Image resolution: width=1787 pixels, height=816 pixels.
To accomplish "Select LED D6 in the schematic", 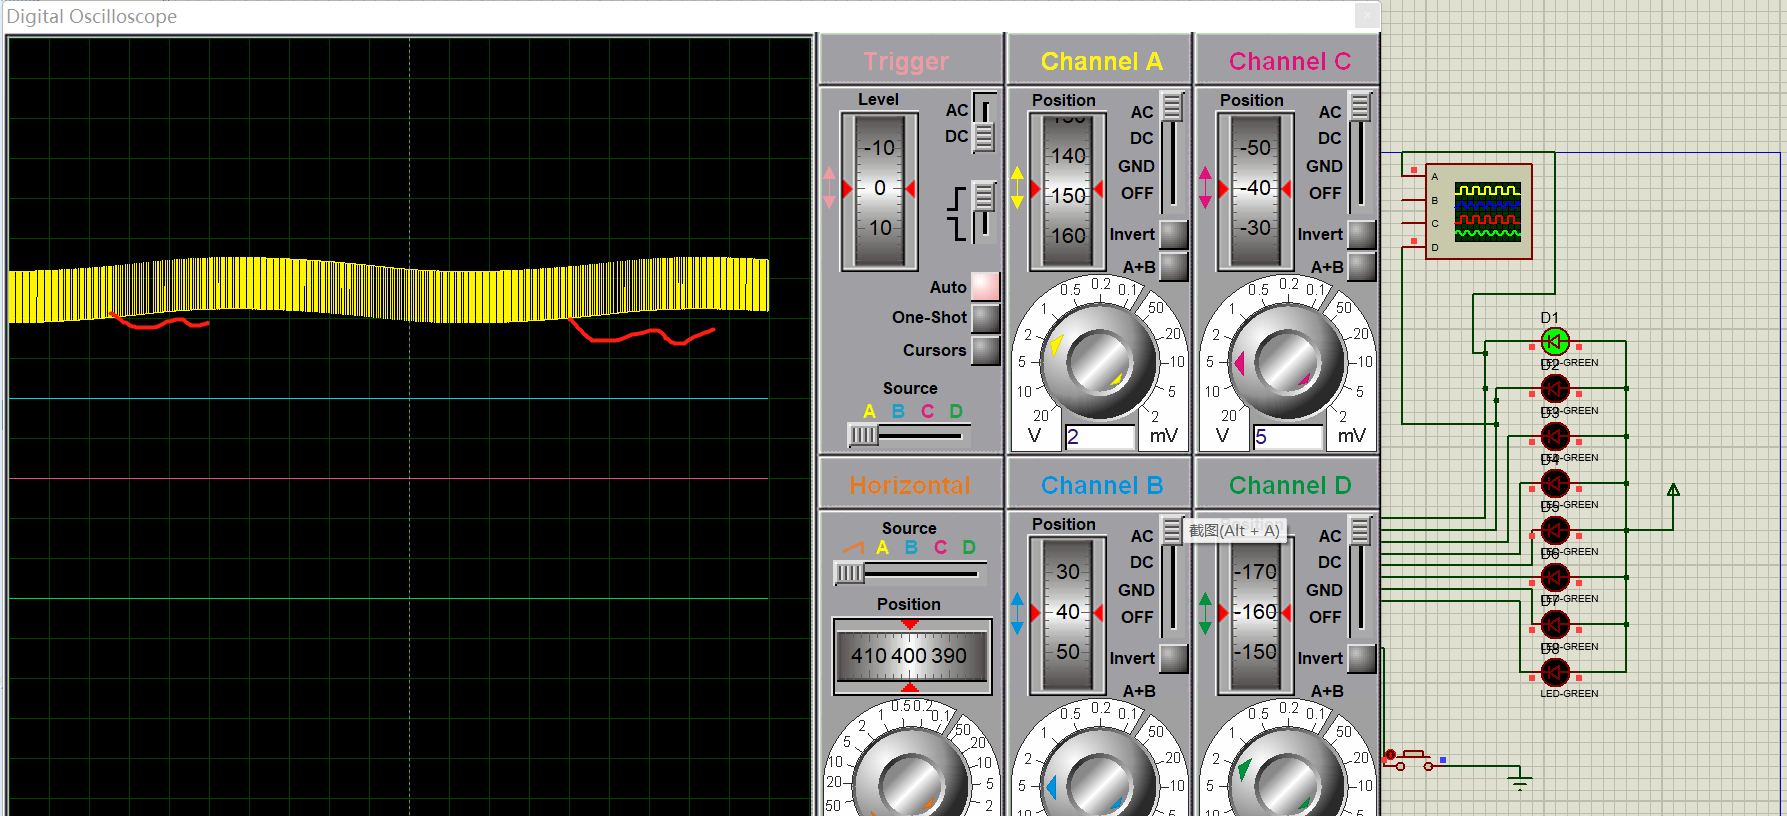I will pyautogui.click(x=1555, y=577).
